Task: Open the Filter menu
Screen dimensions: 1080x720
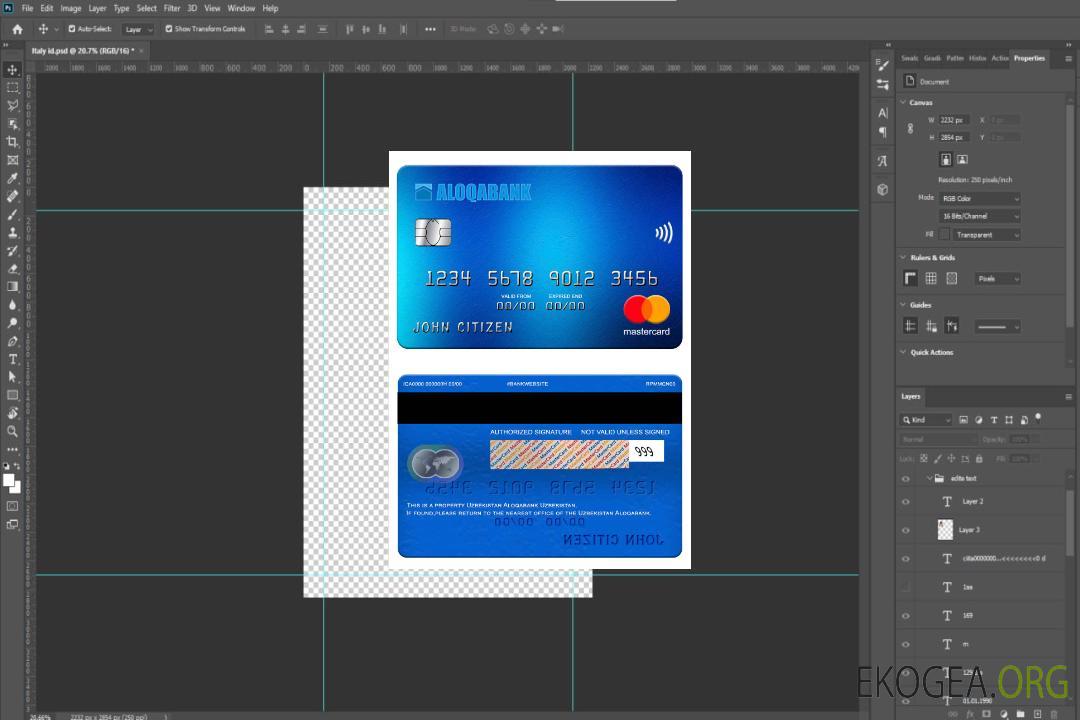Action: click(x=172, y=8)
